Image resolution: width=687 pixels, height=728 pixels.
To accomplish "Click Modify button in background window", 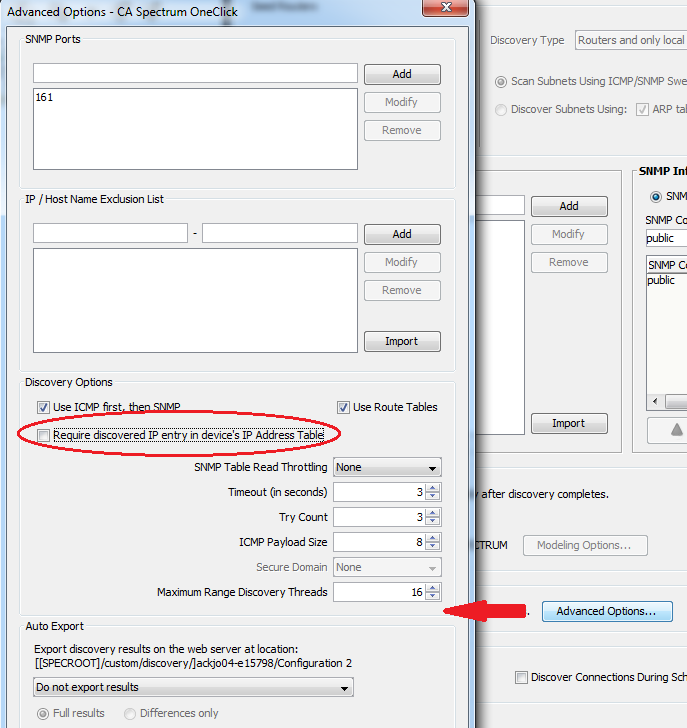I will click(x=569, y=234).
